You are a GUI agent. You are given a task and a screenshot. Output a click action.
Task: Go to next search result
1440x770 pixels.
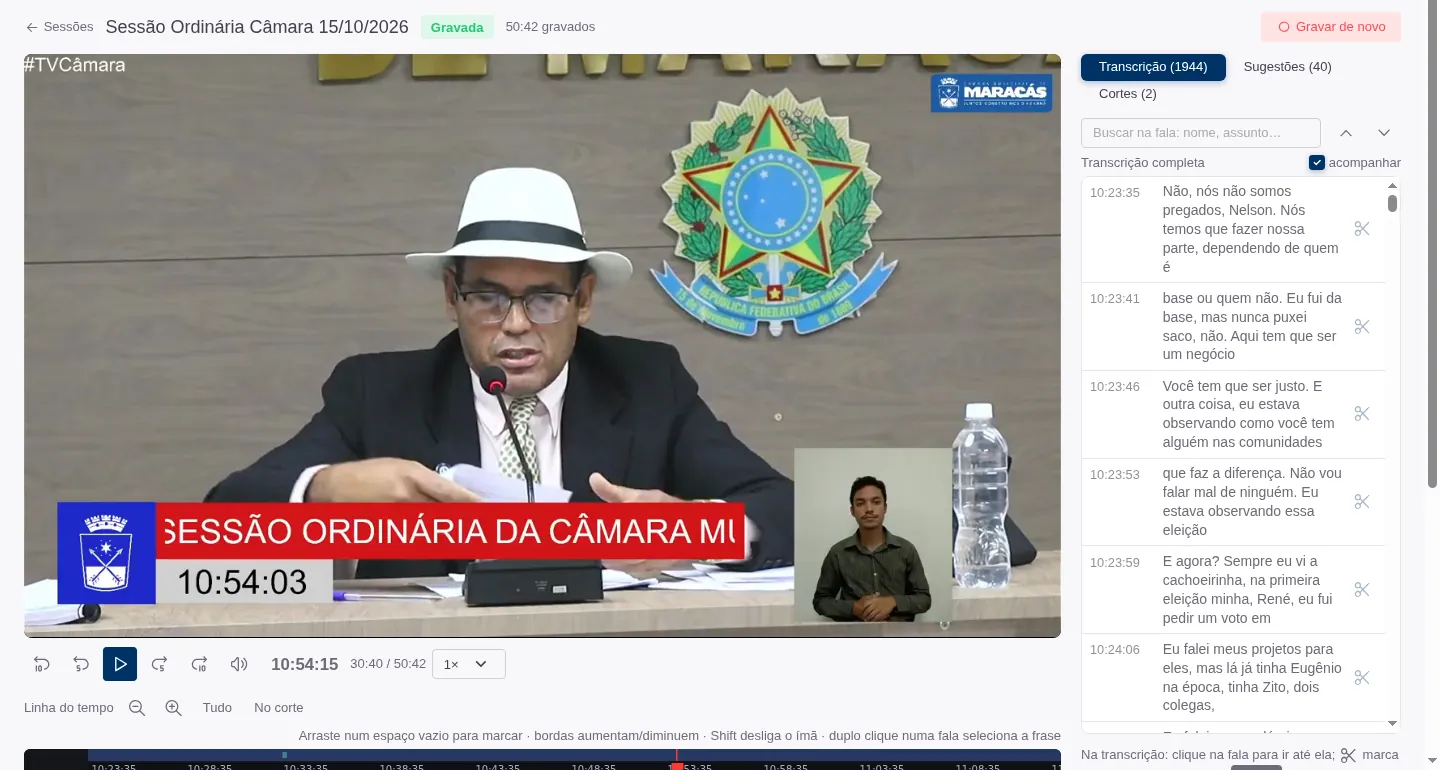coord(1384,133)
